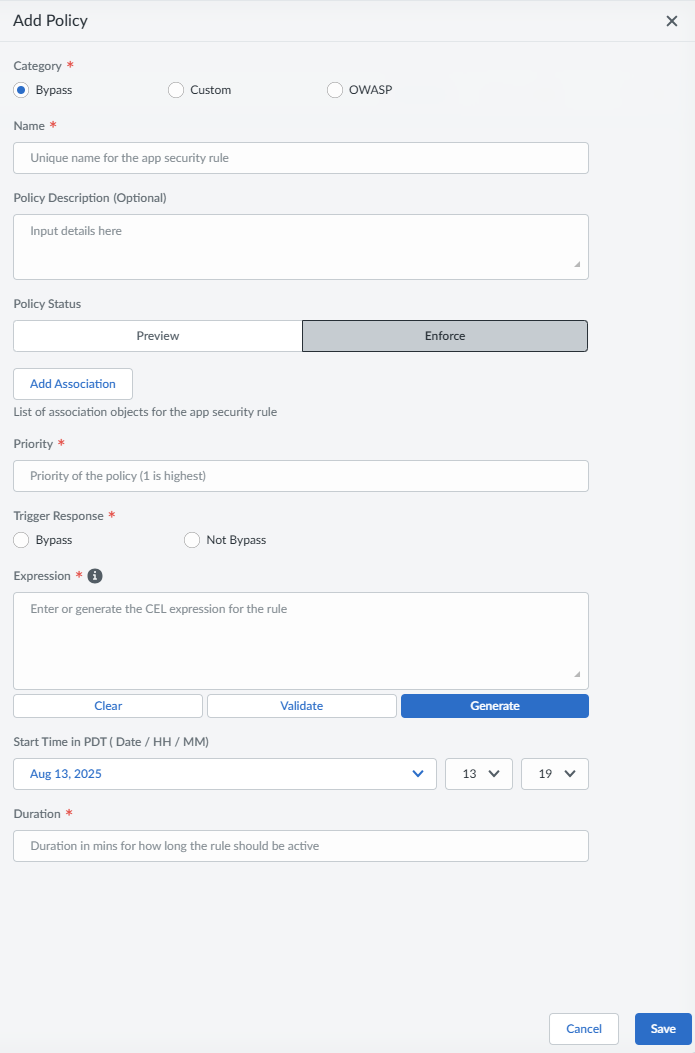
Task: Focus the policy Name input field
Action: pyautogui.click(x=300, y=158)
